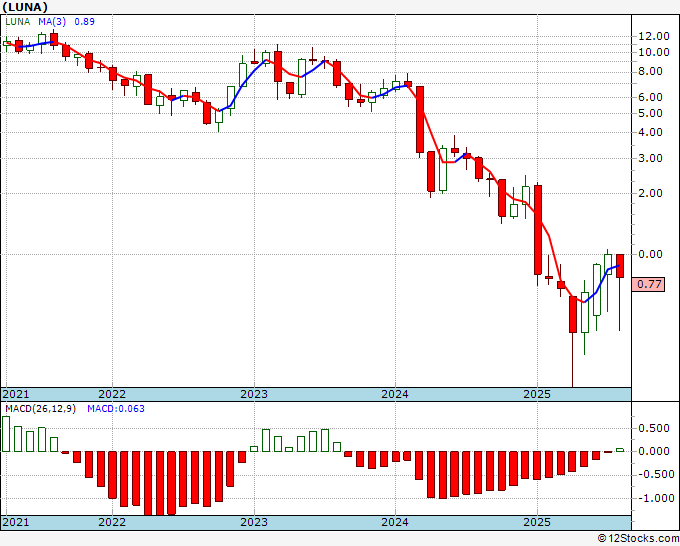This screenshot has width=680, height=546.
Task: Click the MA(3) indicator label
Action: coord(52,22)
